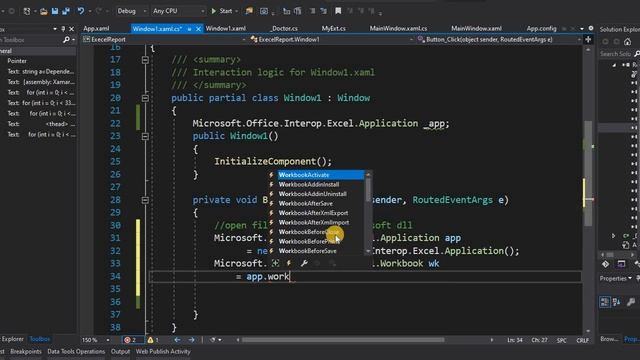The image size is (640, 360).
Task: Pin the Window1.xaml.cs tab
Action: click(189, 29)
